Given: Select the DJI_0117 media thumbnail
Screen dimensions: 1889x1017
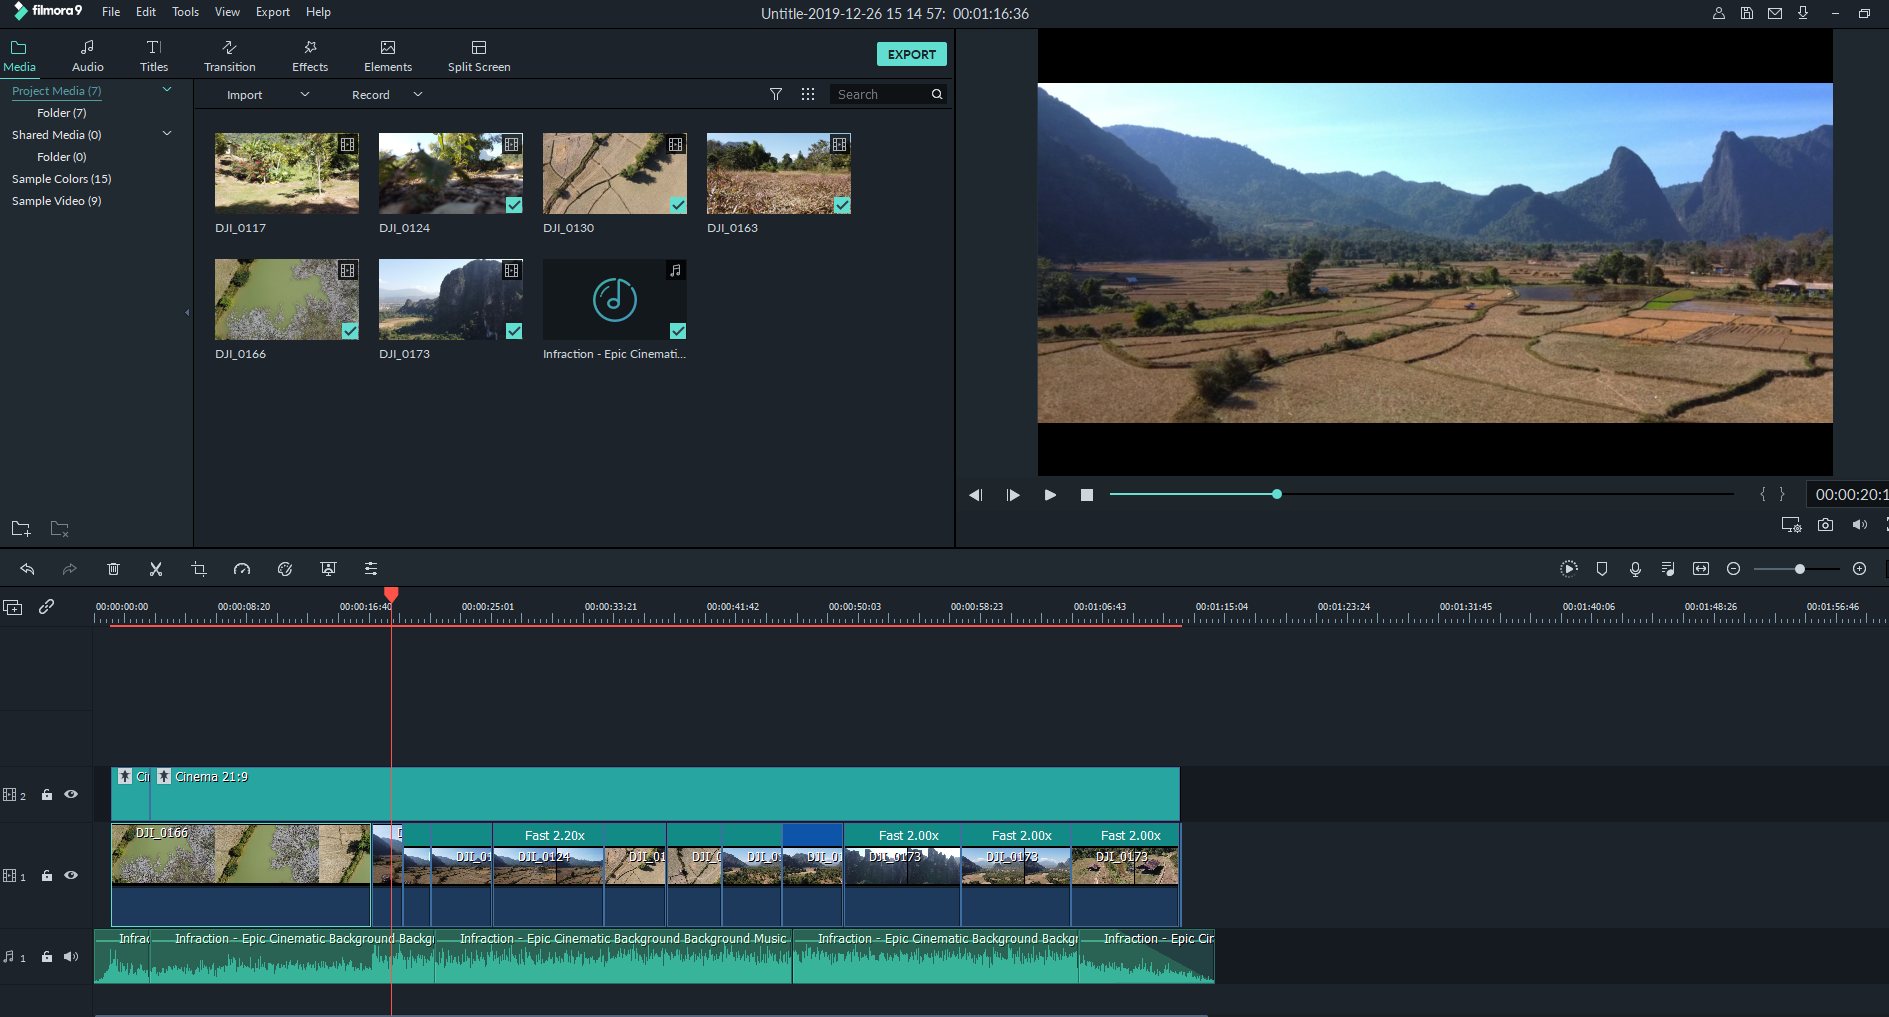Looking at the screenshot, I should tap(286, 174).
